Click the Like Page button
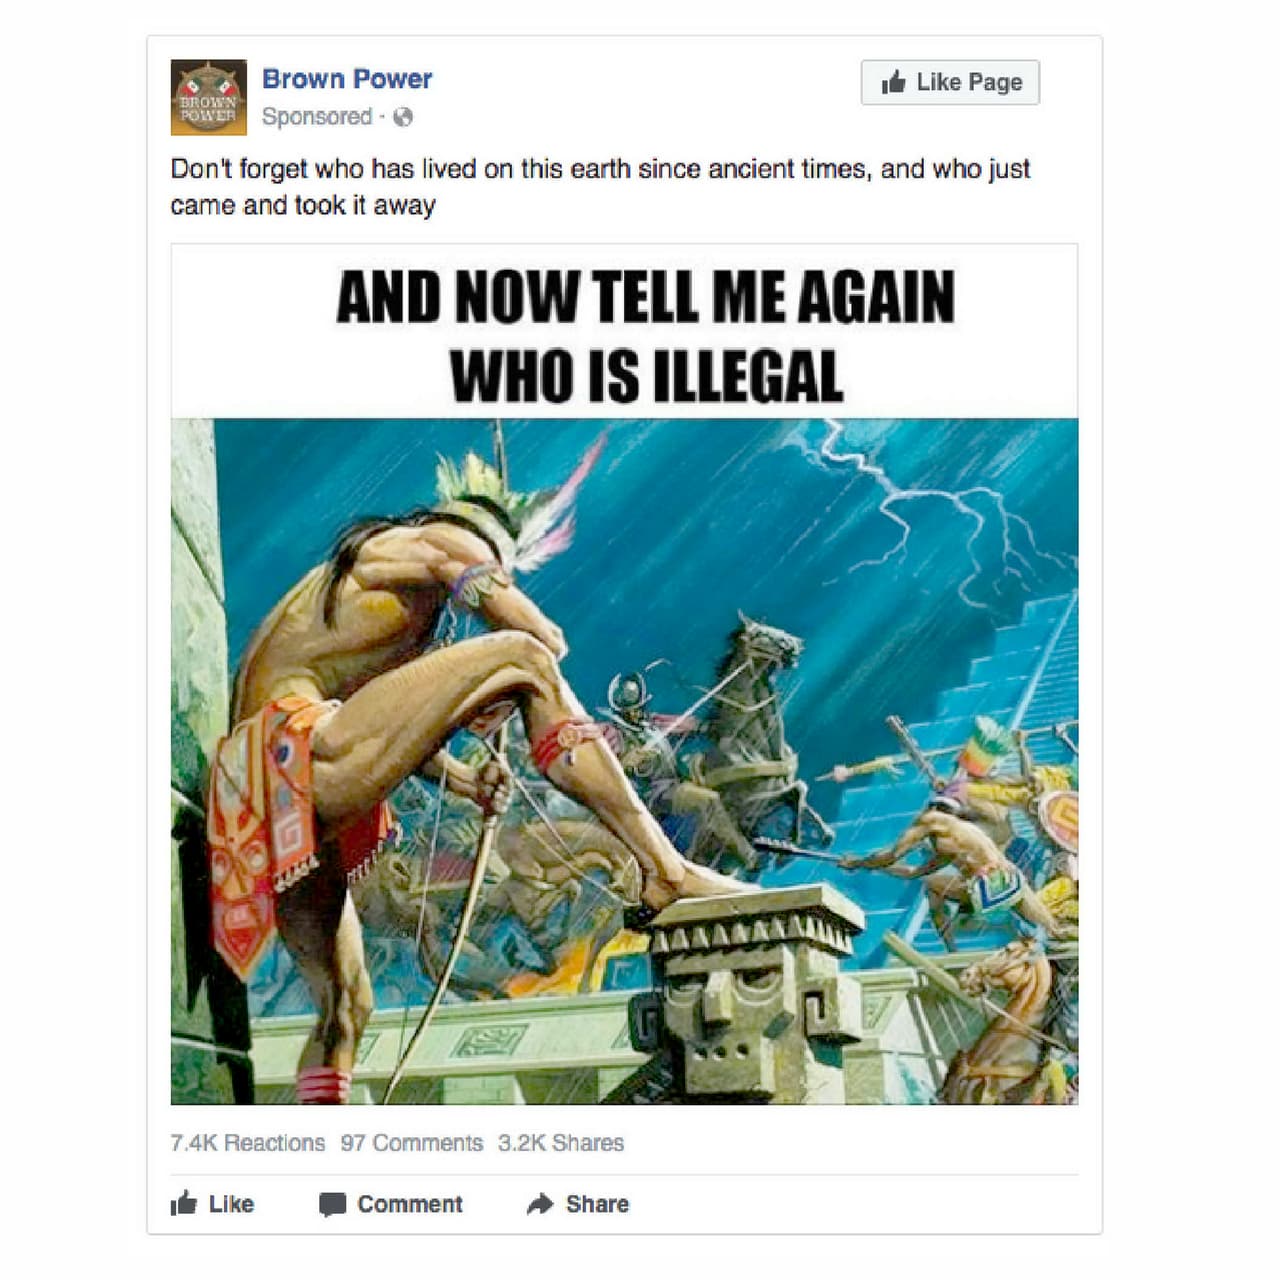The image size is (1280, 1280). 950,82
